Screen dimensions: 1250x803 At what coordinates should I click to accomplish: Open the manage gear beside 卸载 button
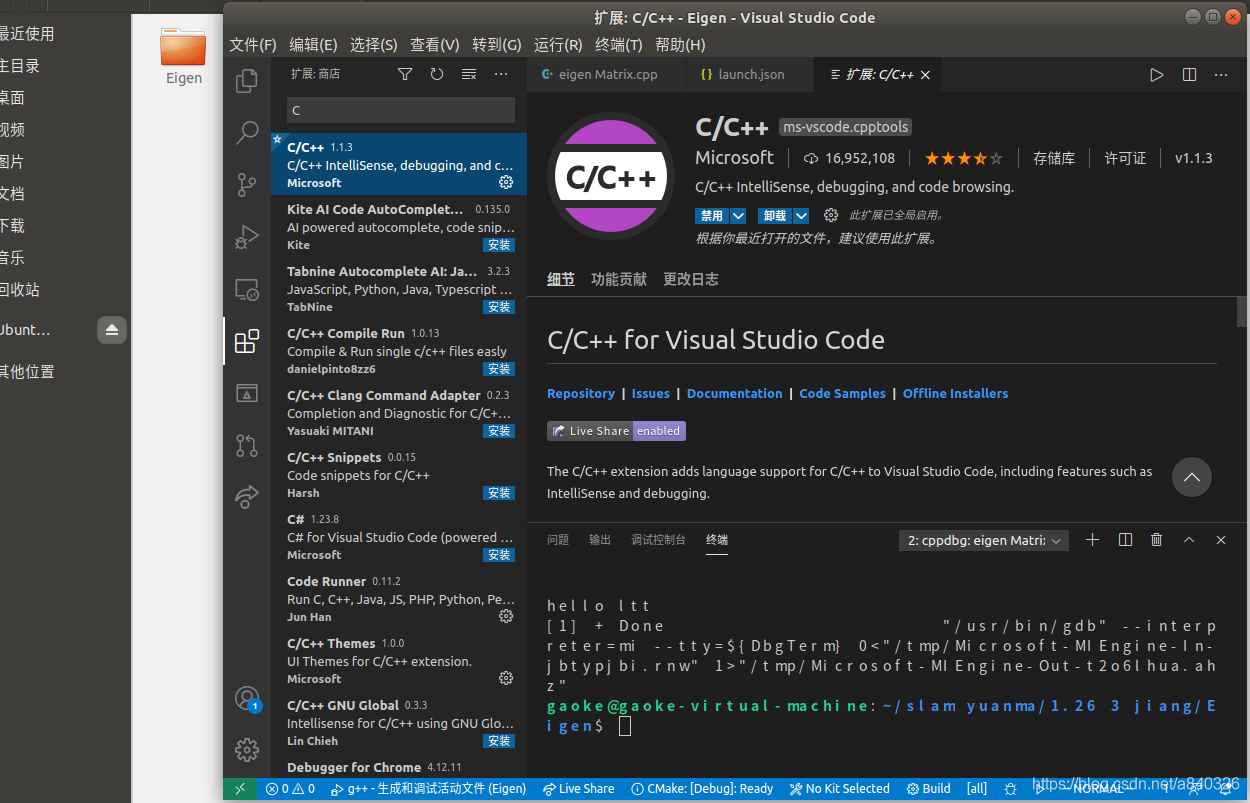click(830, 215)
